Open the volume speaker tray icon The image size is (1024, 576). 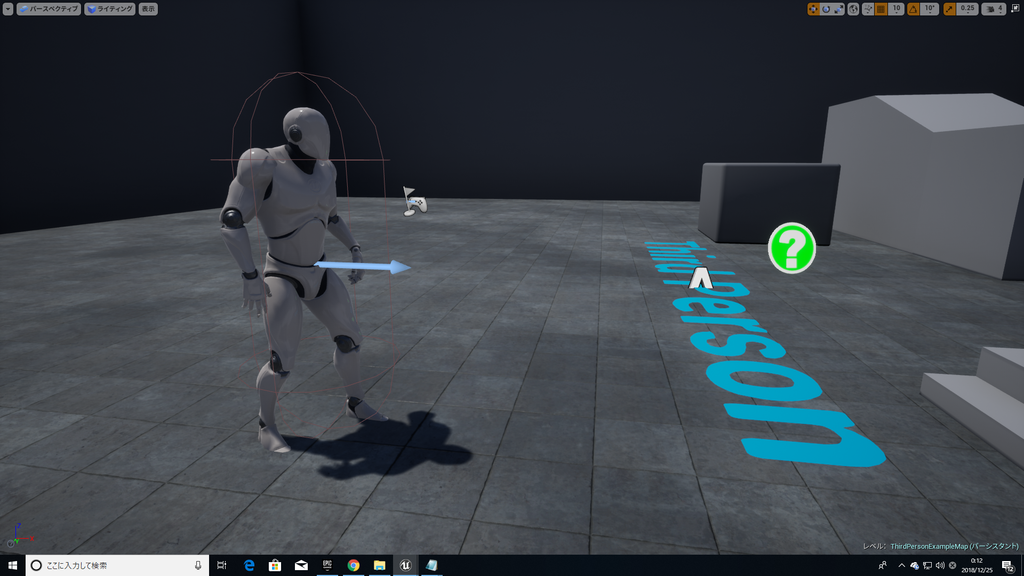pos(940,566)
